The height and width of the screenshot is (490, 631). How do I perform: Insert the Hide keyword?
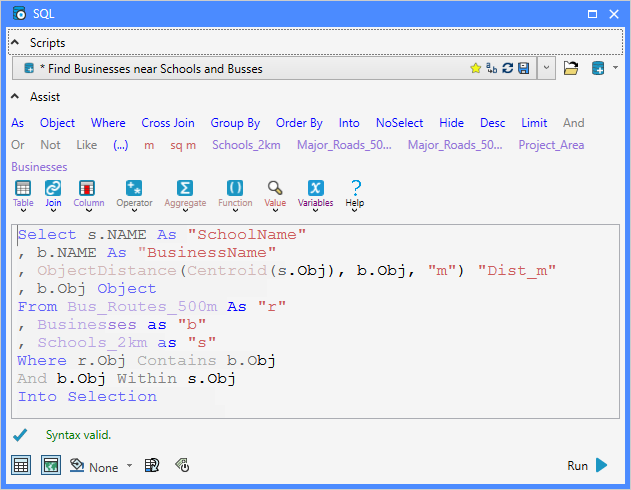[451, 123]
